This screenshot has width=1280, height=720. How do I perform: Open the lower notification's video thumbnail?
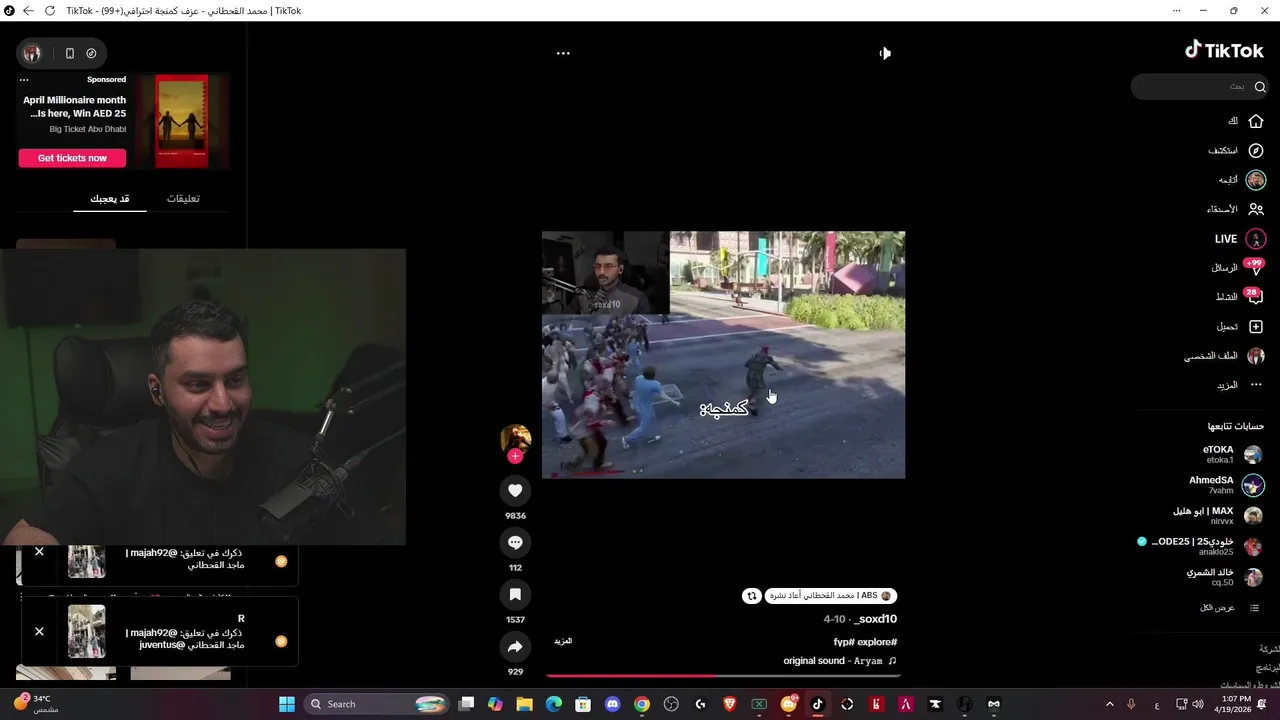(x=86, y=631)
